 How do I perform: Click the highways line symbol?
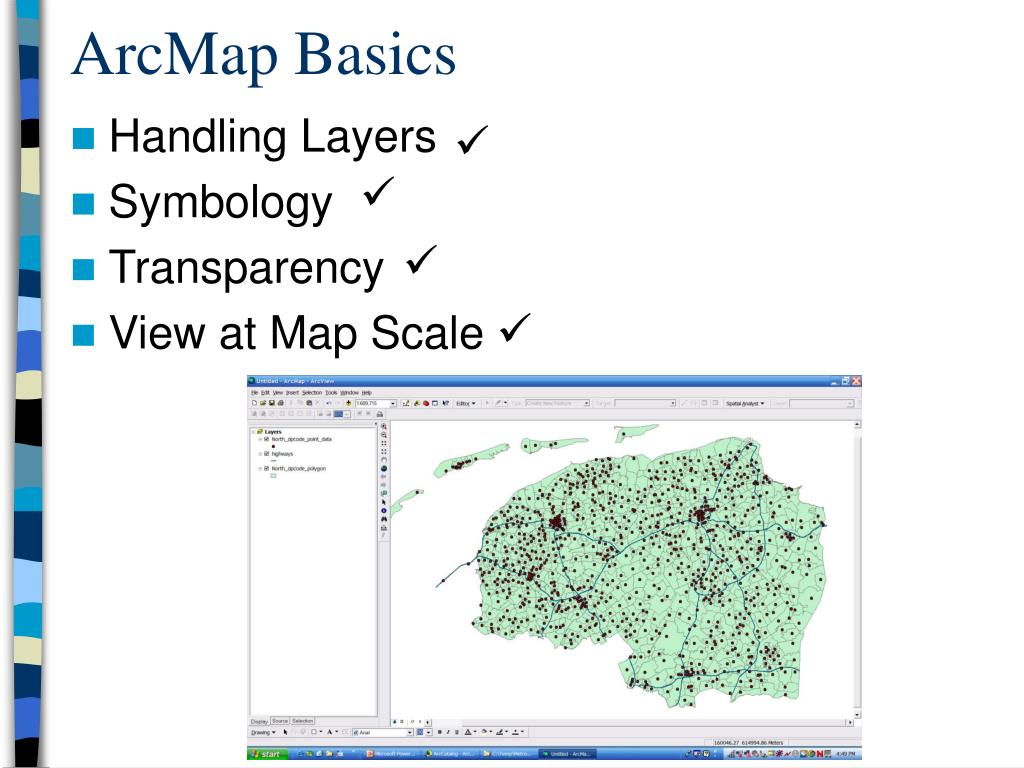click(x=274, y=460)
